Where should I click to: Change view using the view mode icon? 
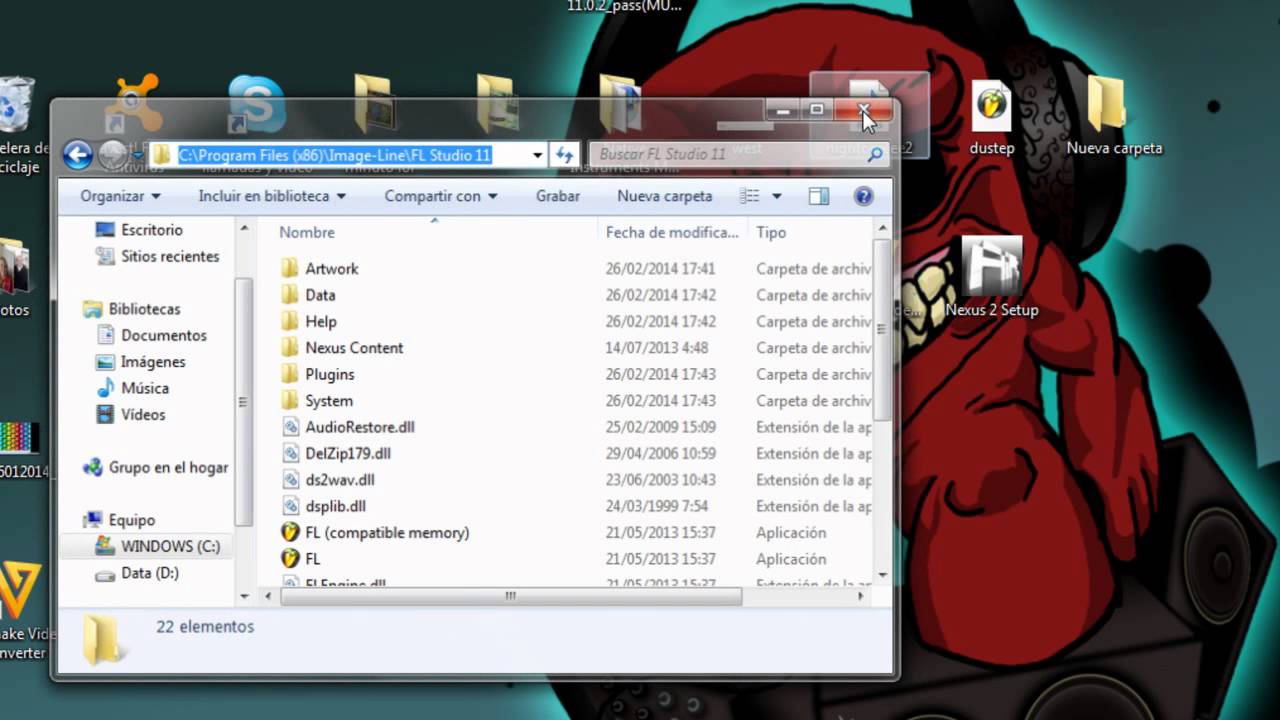pos(750,196)
